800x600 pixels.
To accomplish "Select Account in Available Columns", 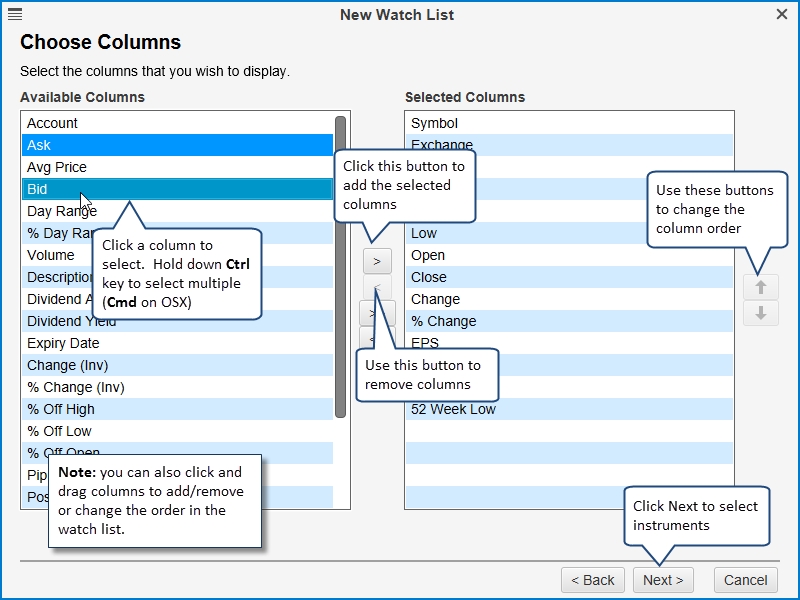I will (x=177, y=123).
